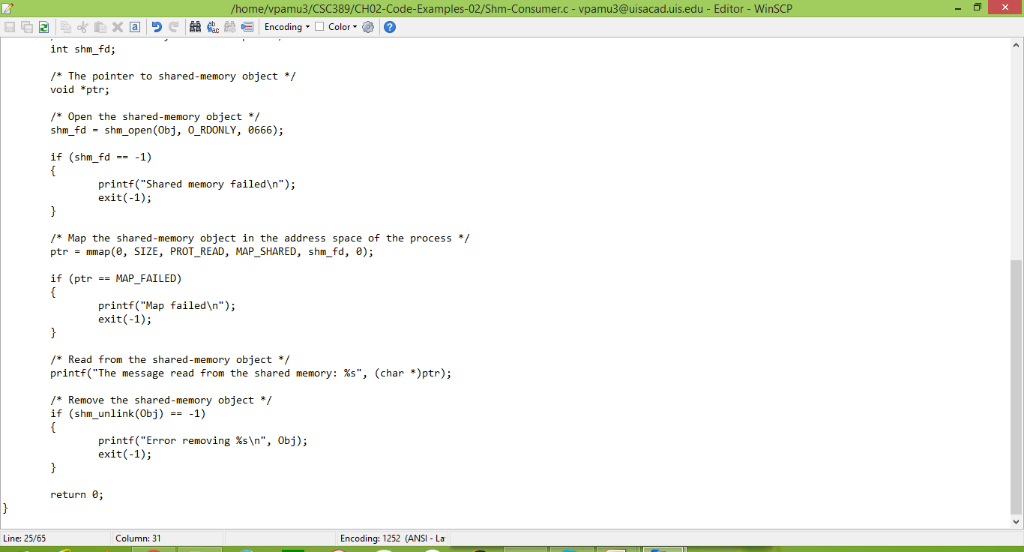
Task: Click the line "if (ptr == MAP_FAILED)"
Action: (116, 278)
